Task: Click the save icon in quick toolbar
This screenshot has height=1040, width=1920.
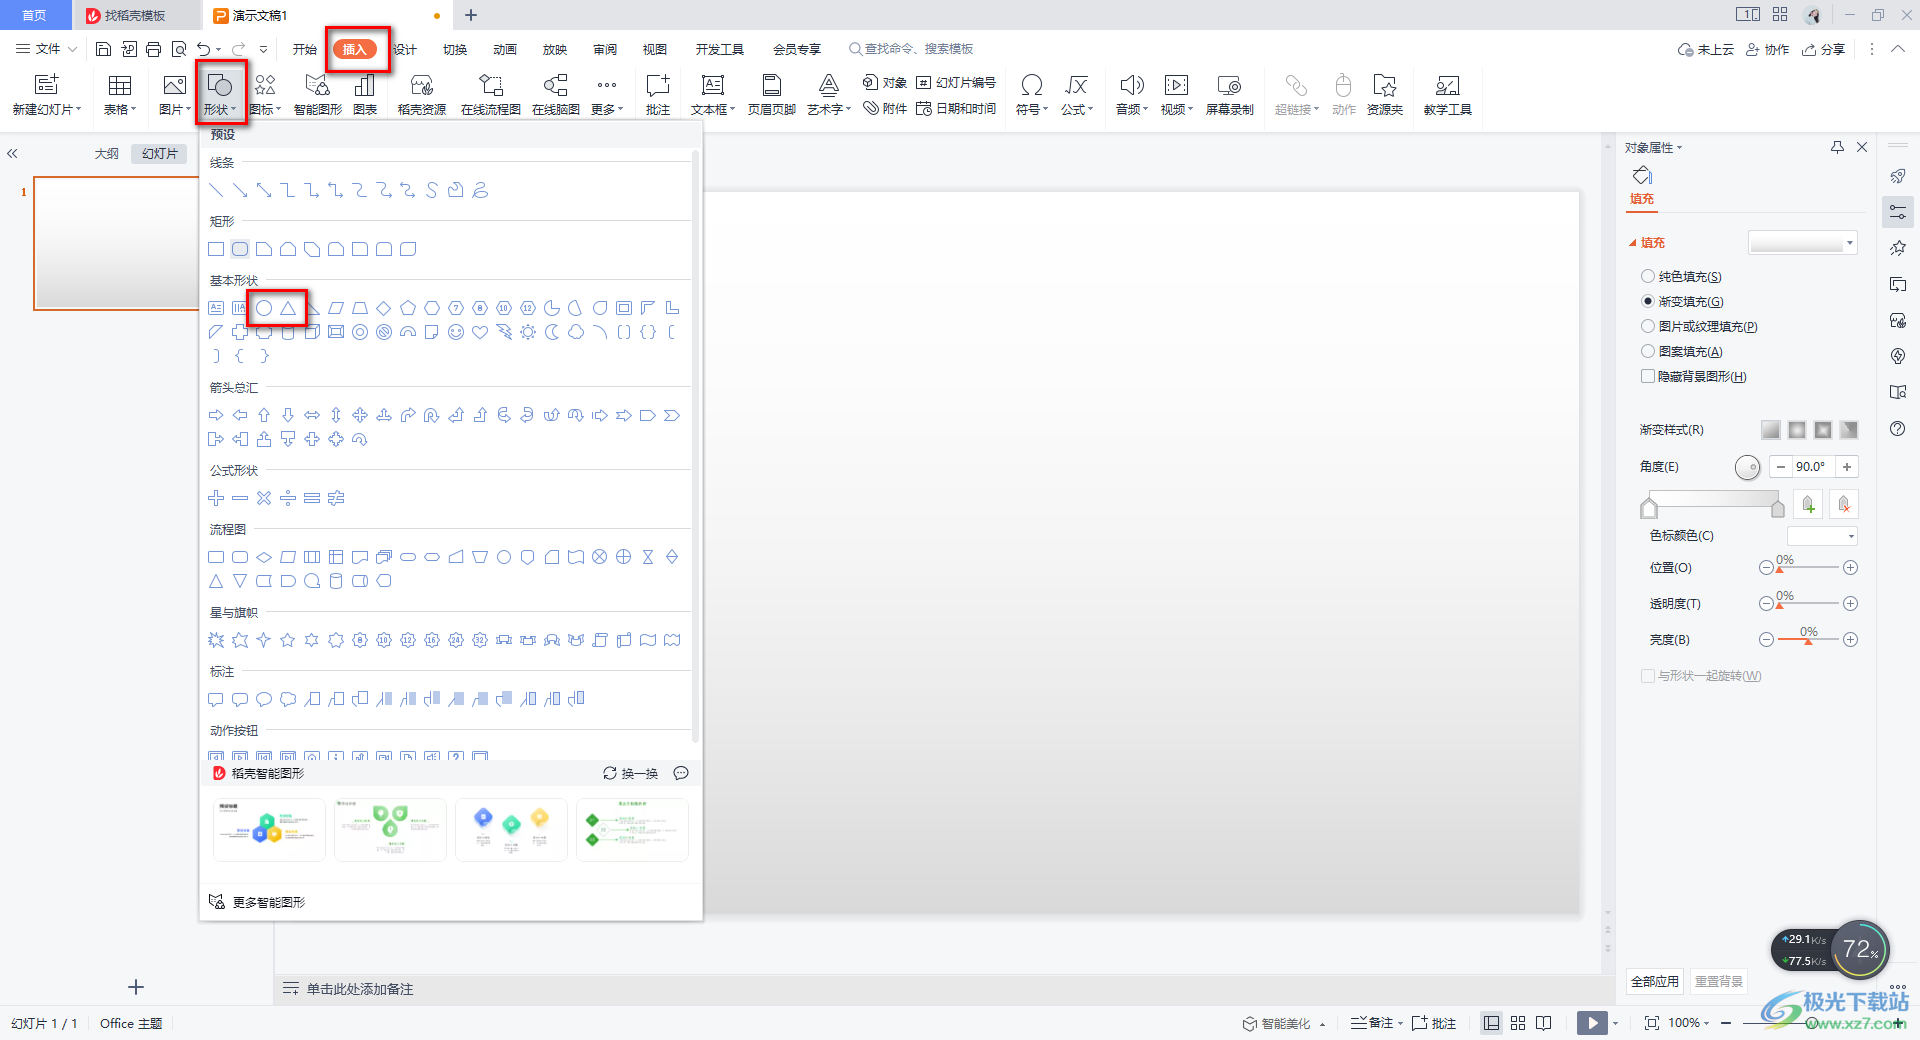Action: [103, 49]
